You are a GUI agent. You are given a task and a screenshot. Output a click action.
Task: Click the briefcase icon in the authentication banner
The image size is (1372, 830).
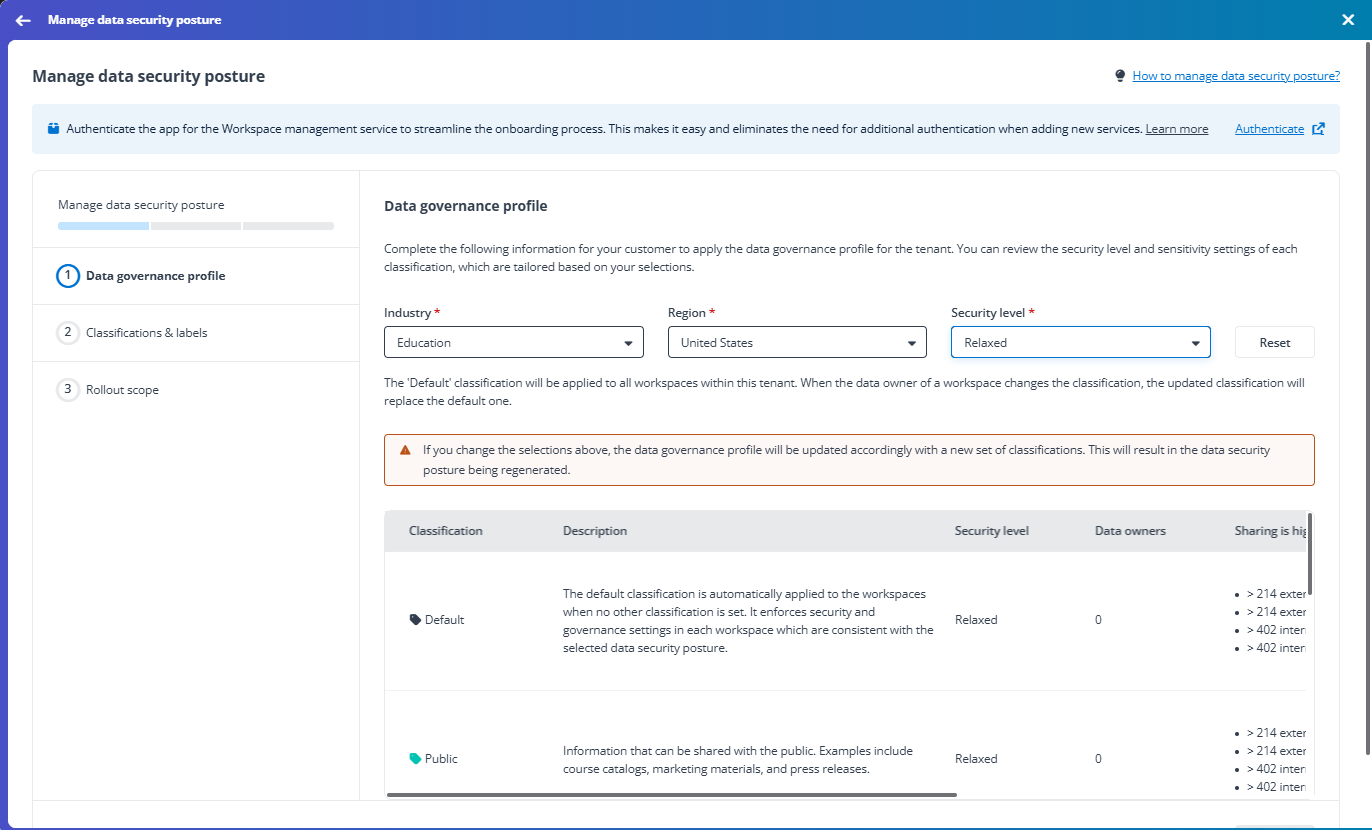[x=53, y=128]
